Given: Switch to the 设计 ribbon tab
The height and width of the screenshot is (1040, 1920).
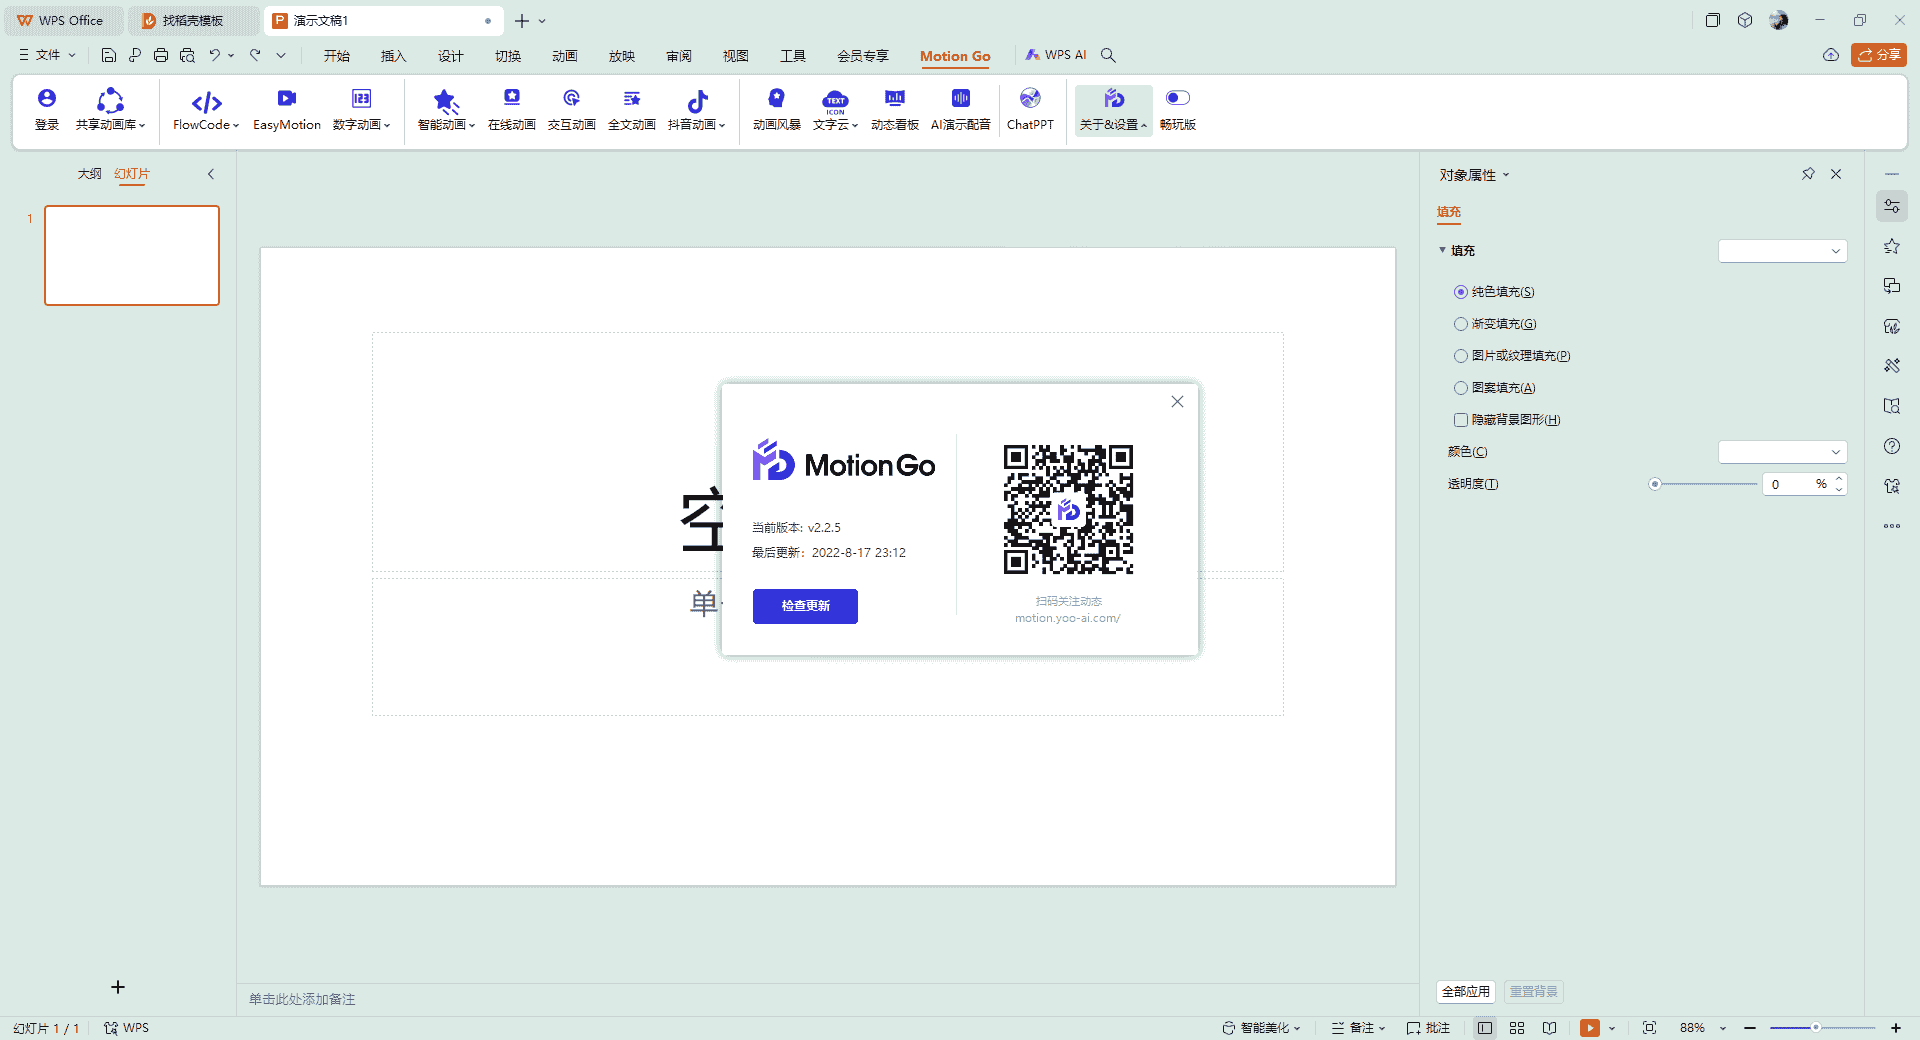Looking at the screenshot, I should [x=449, y=56].
